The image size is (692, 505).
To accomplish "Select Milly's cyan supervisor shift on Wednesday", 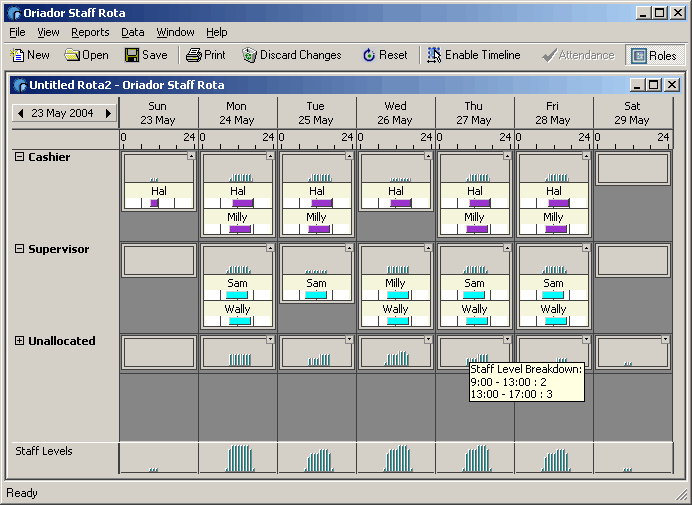I will [398, 295].
